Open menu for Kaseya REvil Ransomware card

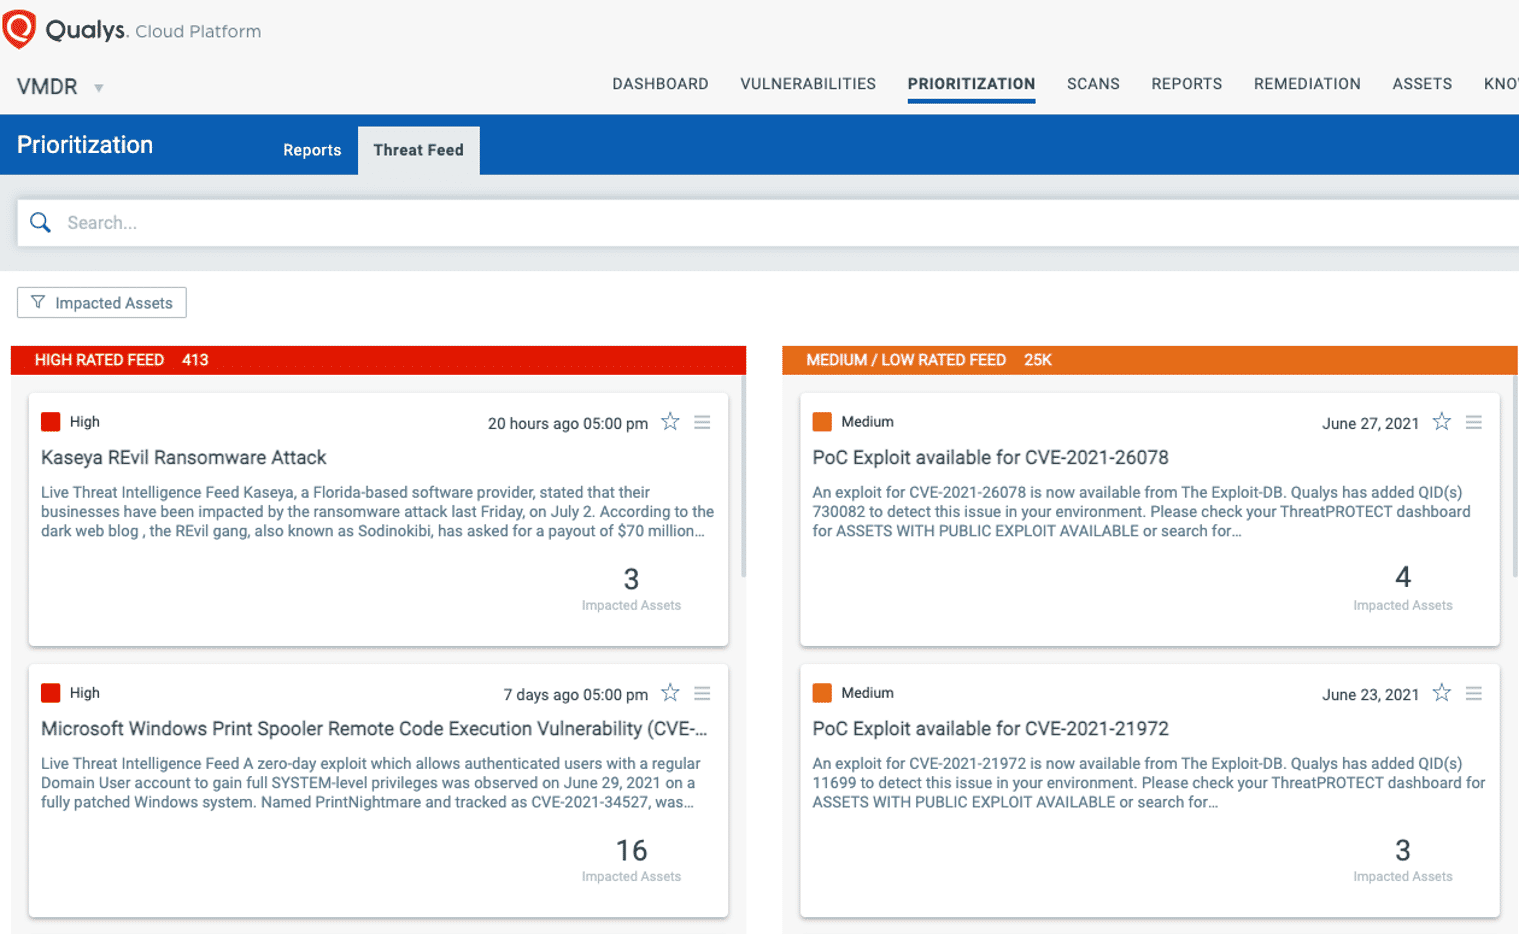coord(702,423)
